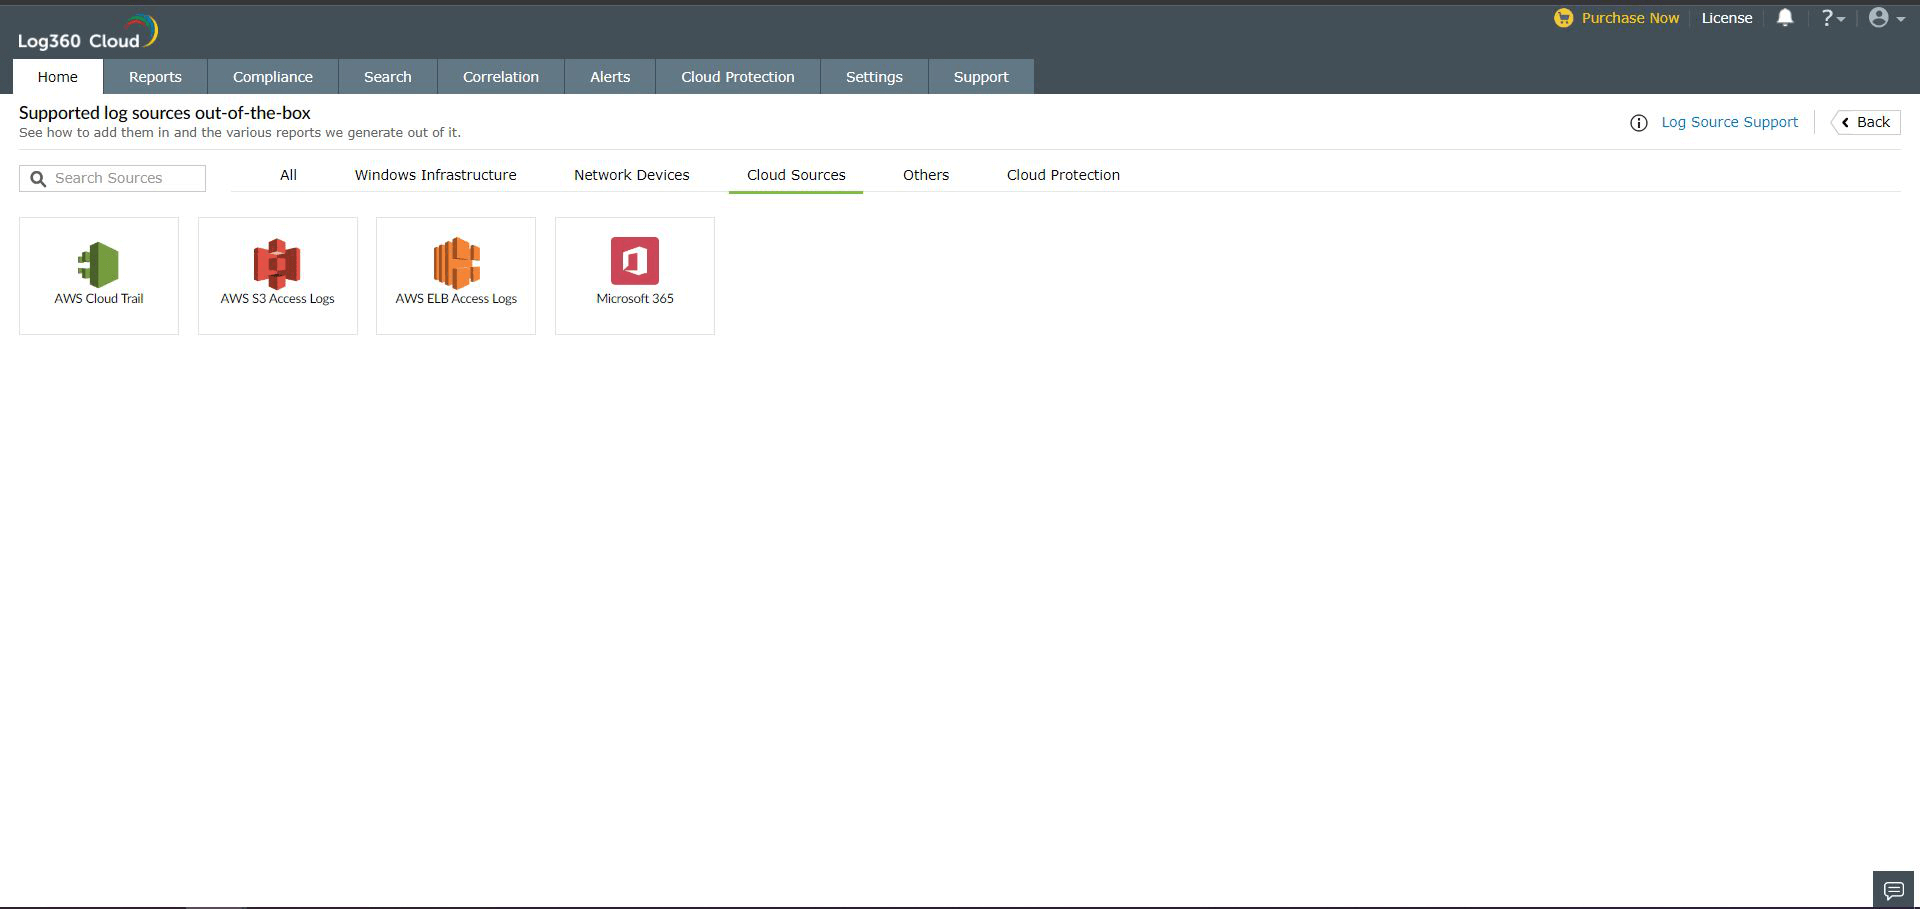Filter sources by Windows Infrastructure
Screen dimensions: 1920x909
[435, 175]
